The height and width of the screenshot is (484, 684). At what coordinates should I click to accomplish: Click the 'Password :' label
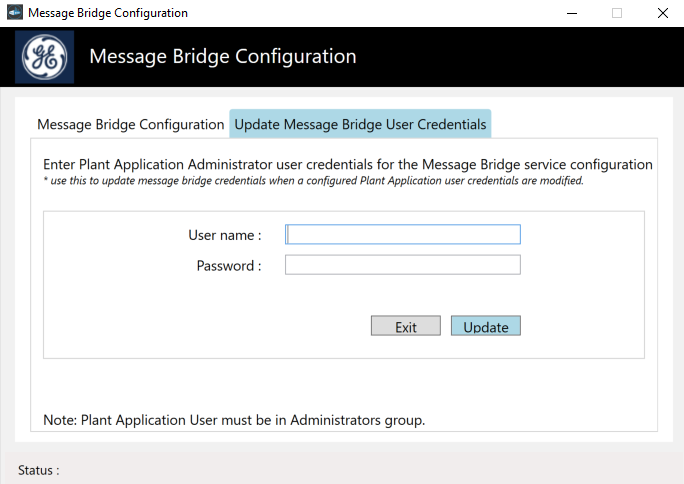point(229,266)
